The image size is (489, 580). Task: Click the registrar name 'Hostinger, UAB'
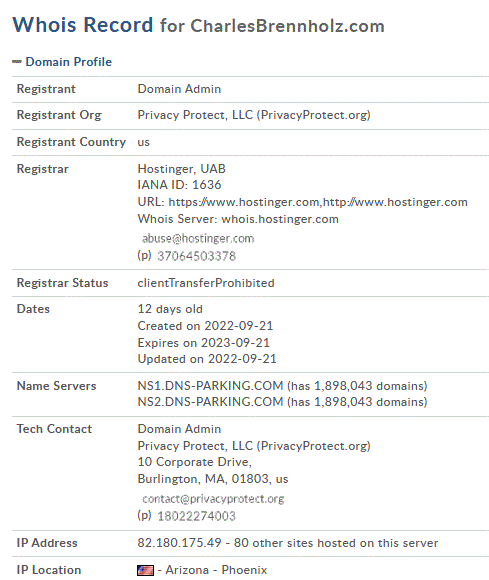[182, 169]
